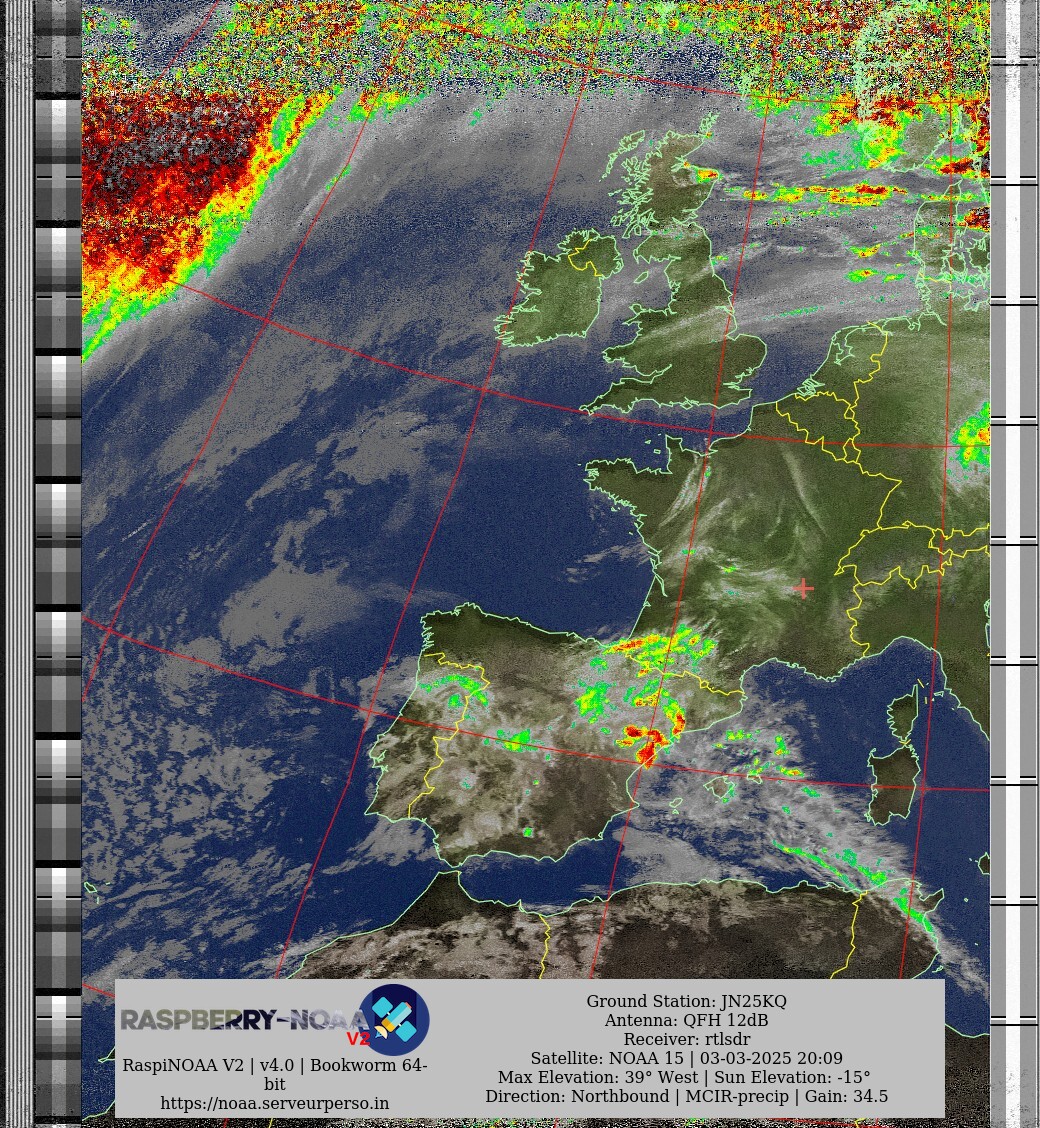Click the Raspberry-NOAA V2 satellite logo

394,1019
